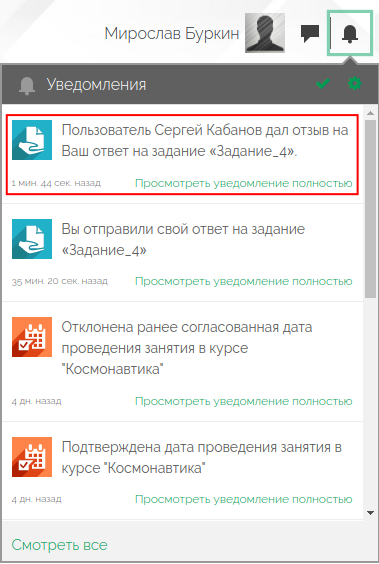Screen dimensions: 379x564
Task: Click the calendar icon of the 'Отклонена ранее согласованная дата' notification
Action: pyautogui.click(x=32, y=337)
